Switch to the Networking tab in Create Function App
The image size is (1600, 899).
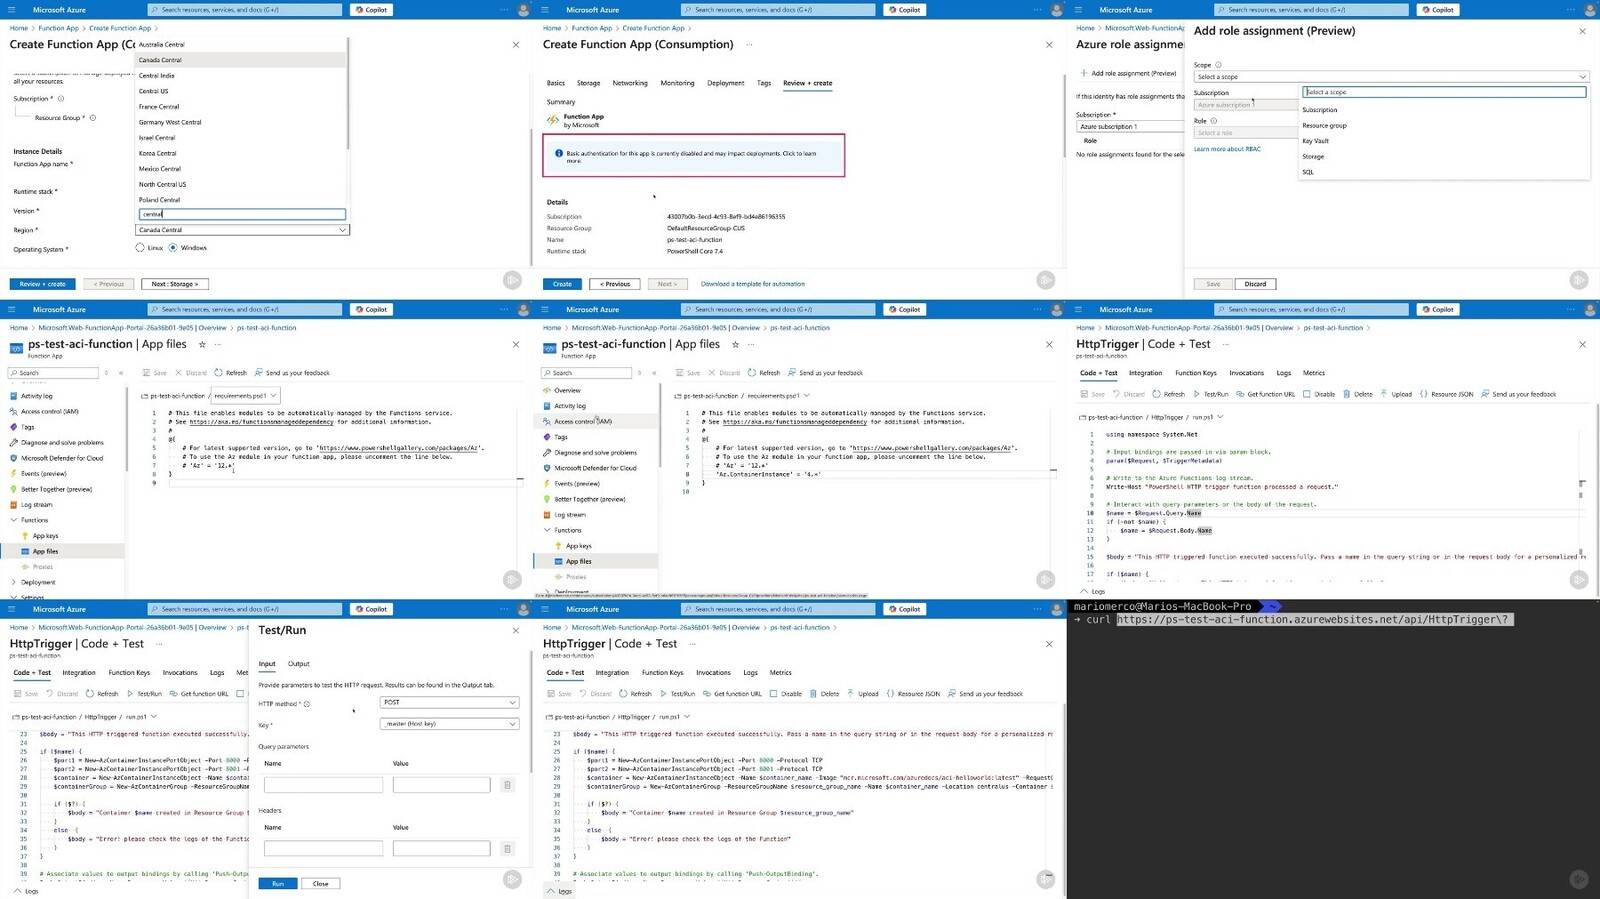[630, 83]
